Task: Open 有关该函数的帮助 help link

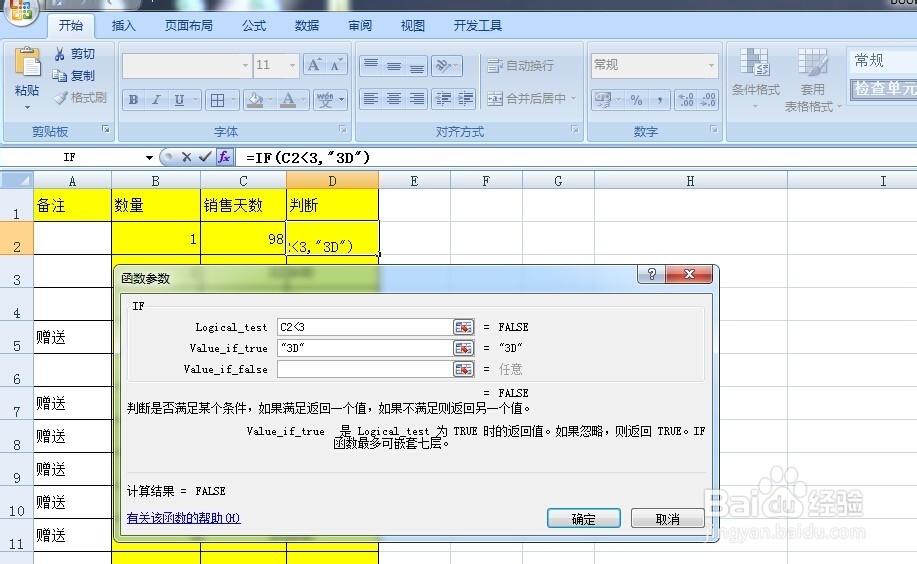Action: (184, 518)
